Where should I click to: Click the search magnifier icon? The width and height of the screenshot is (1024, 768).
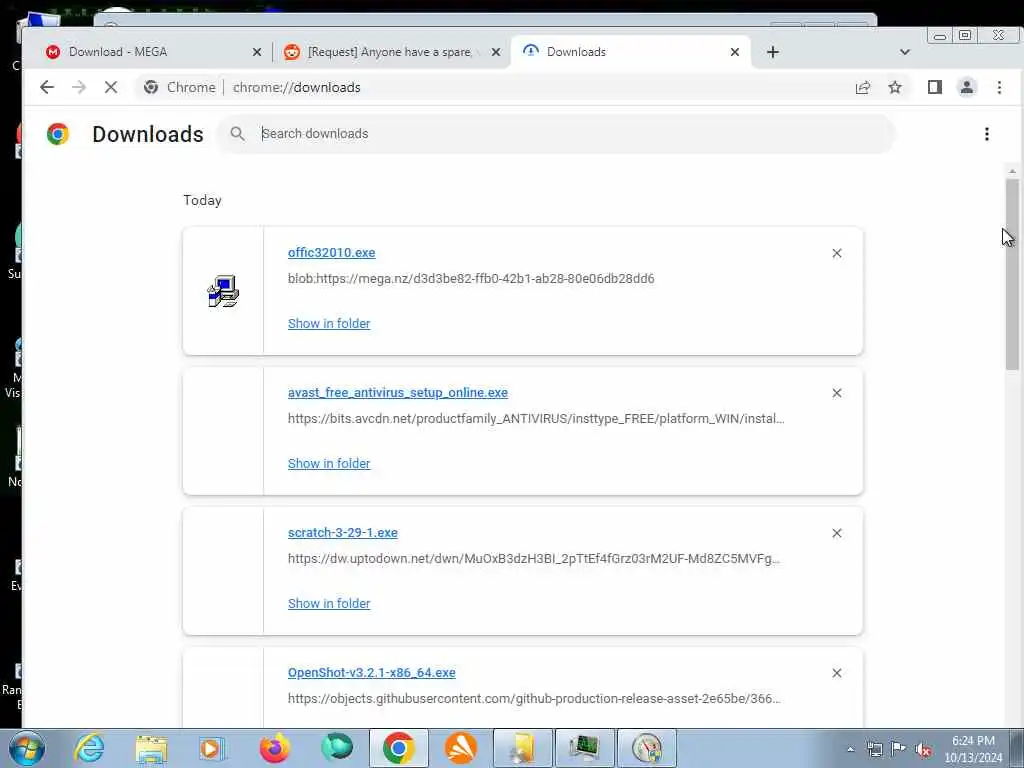click(237, 134)
